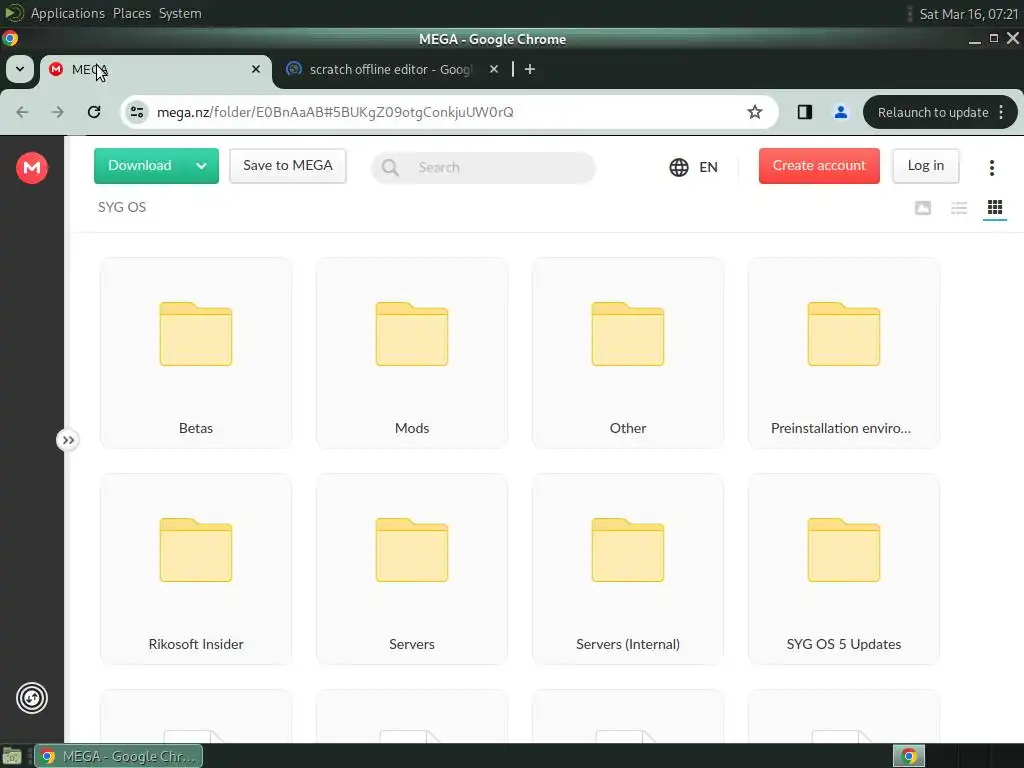This screenshot has width=1024, height=768.
Task: Open the language selector globe
Action: pos(679,167)
